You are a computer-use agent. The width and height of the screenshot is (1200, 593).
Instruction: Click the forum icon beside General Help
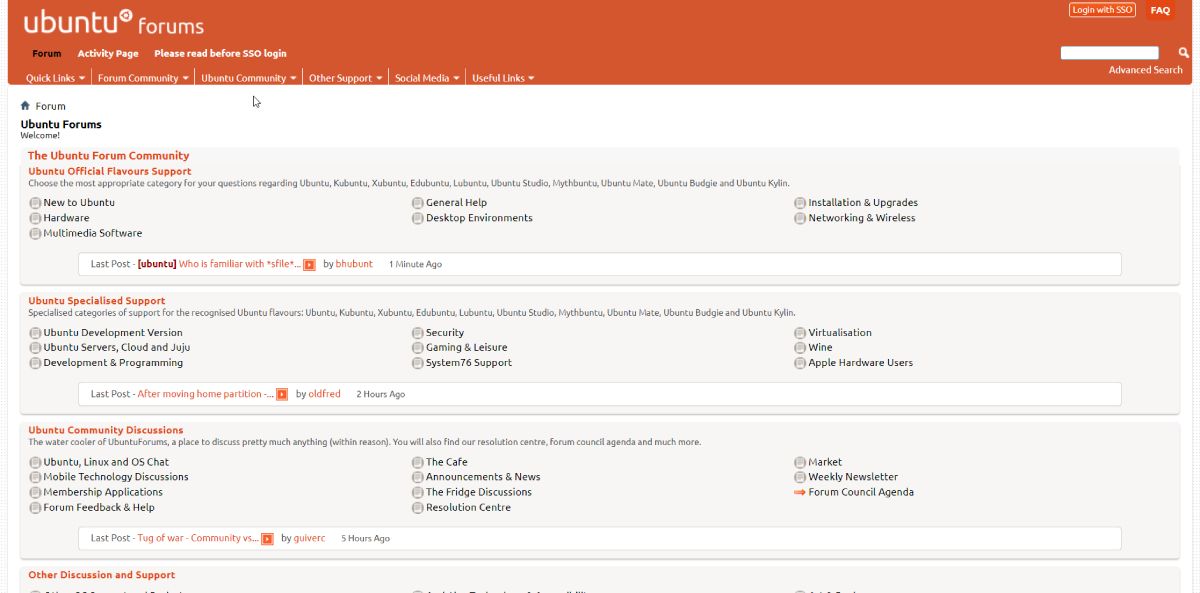coord(418,203)
